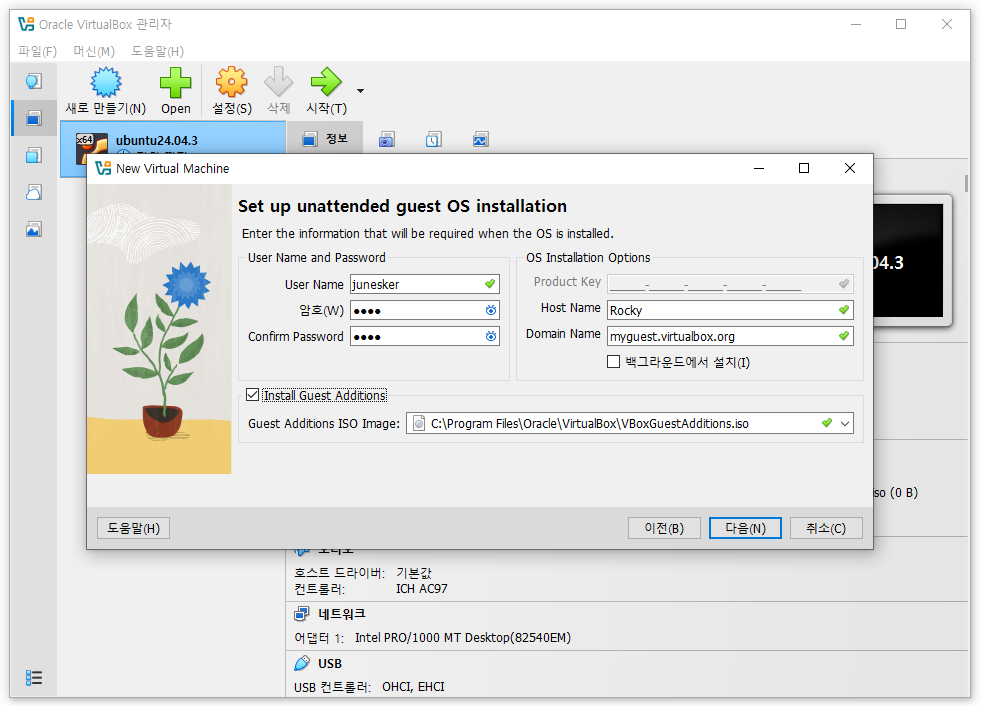
Task: Maximize the New Virtual Machine dialog
Action: click(804, 168)
